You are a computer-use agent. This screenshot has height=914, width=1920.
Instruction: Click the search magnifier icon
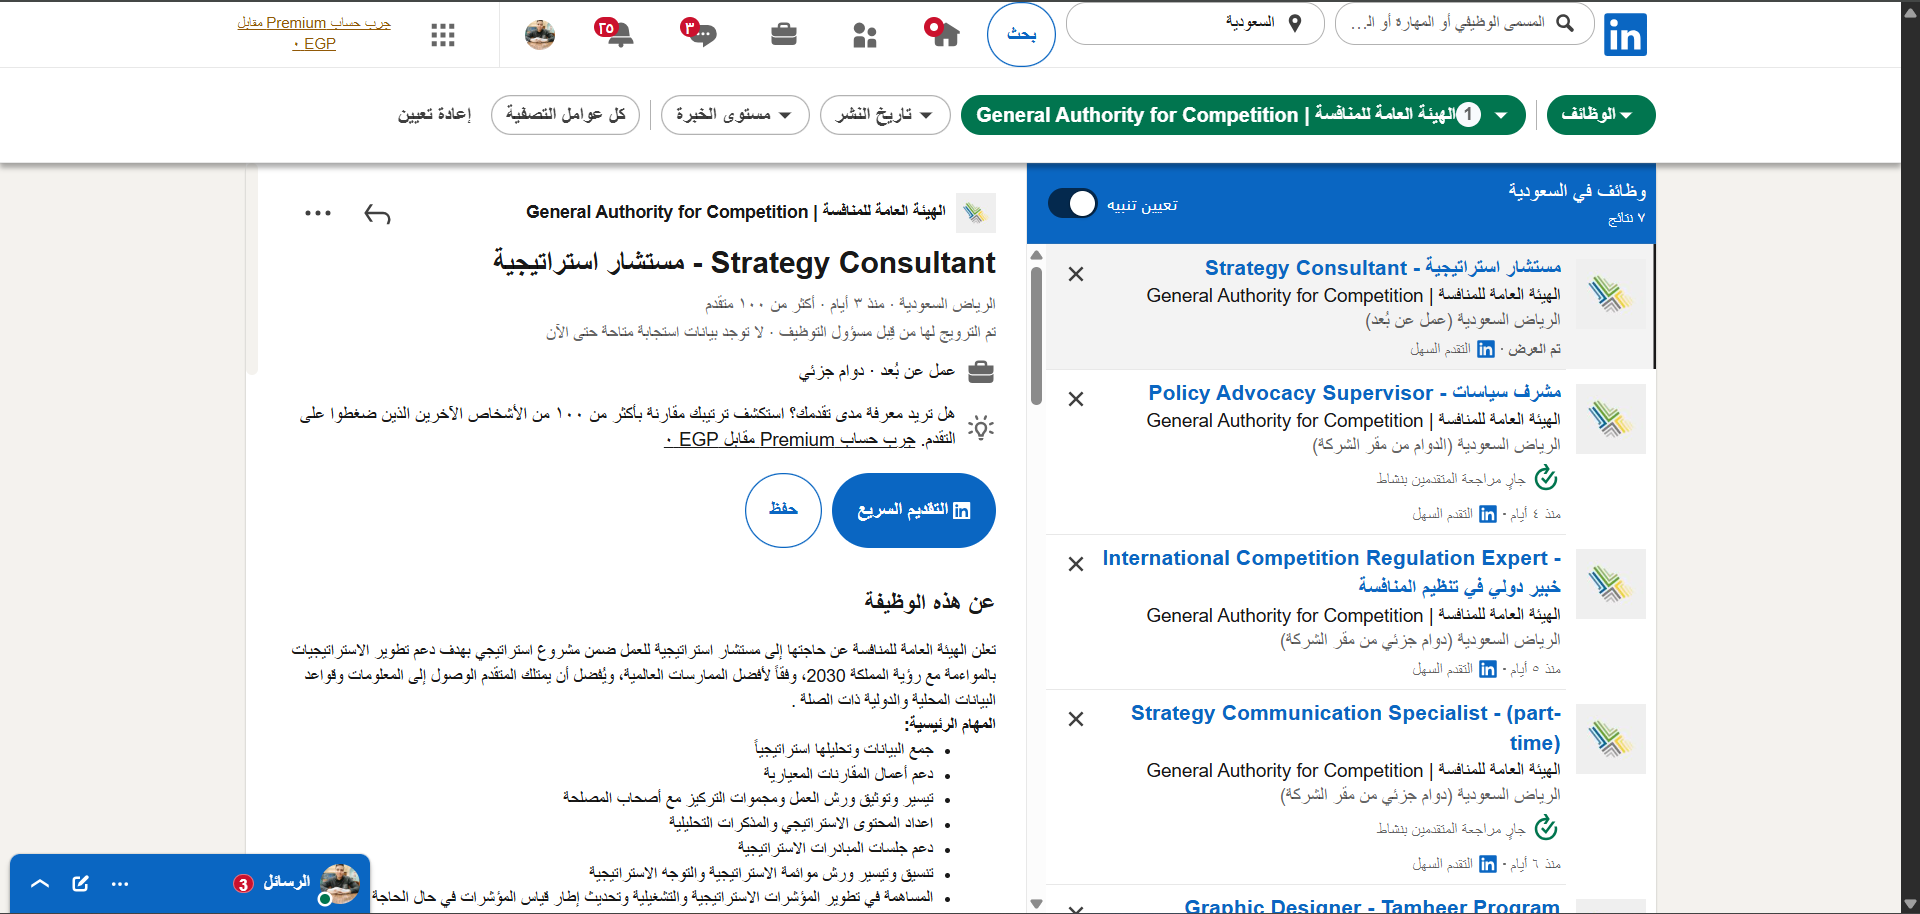1565,23
